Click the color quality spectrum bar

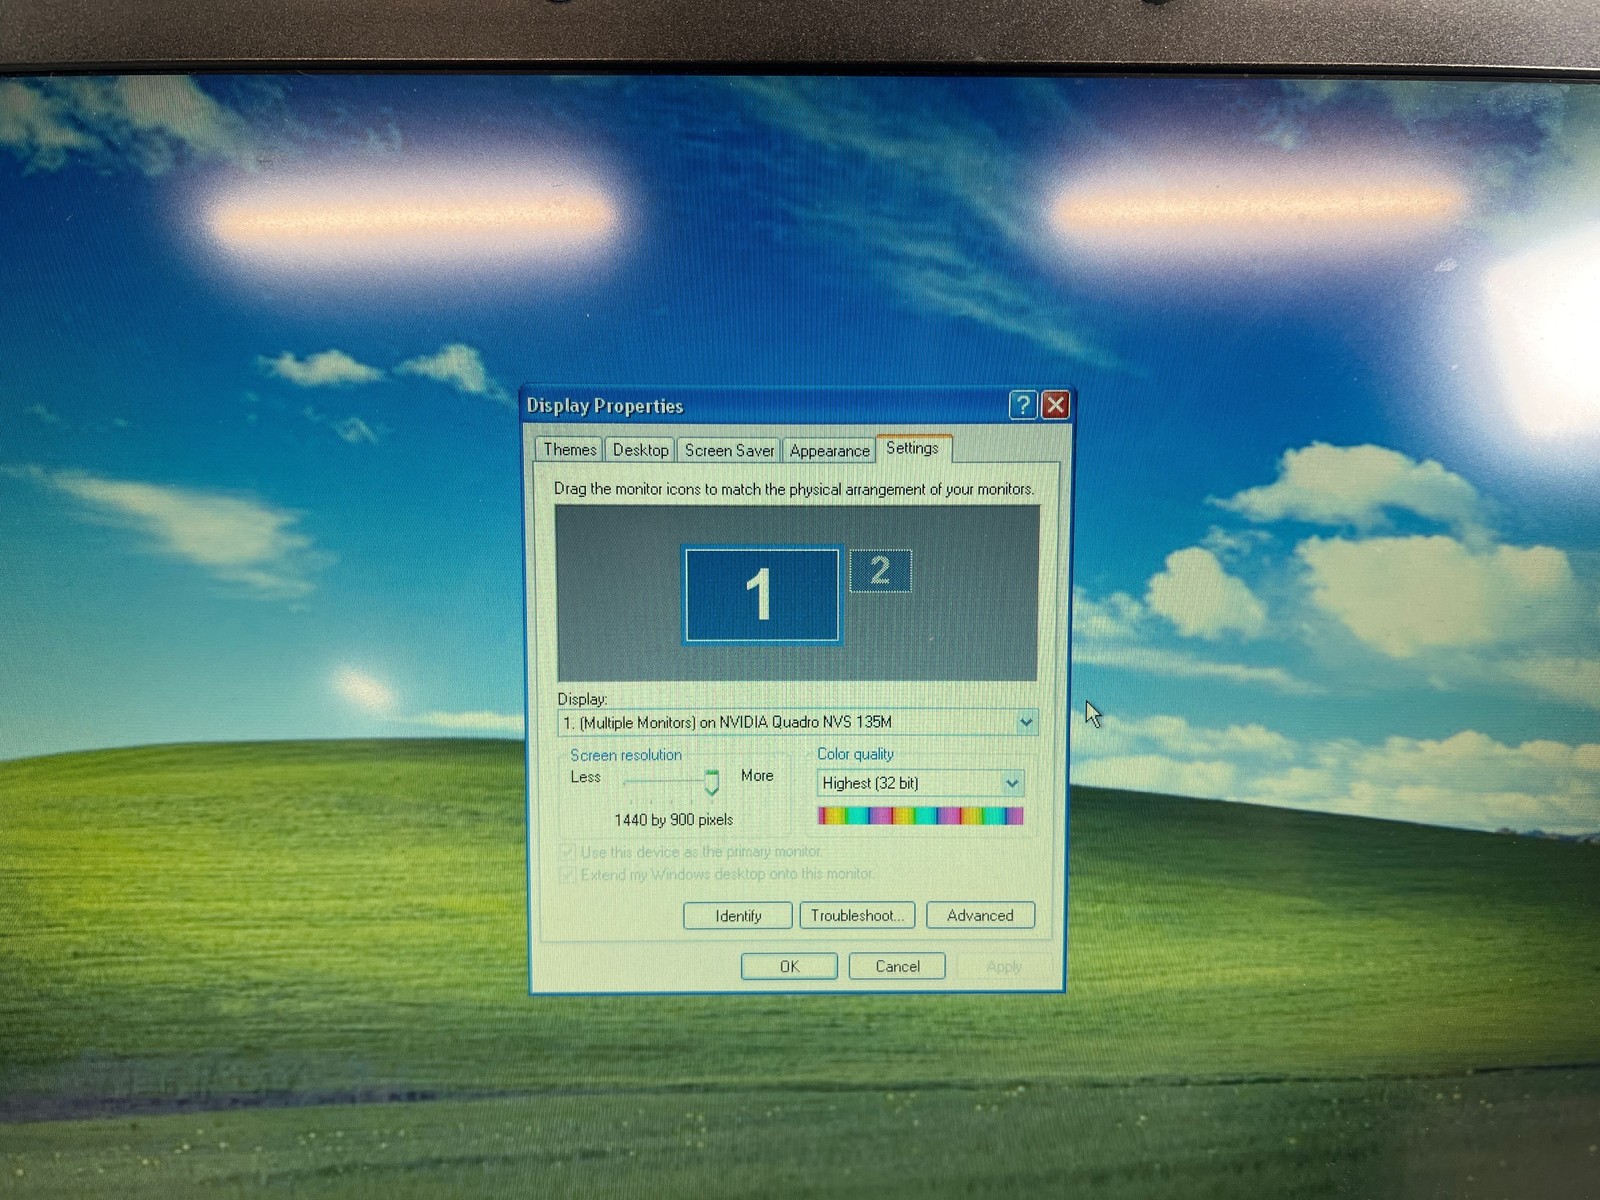click(920, 816)
